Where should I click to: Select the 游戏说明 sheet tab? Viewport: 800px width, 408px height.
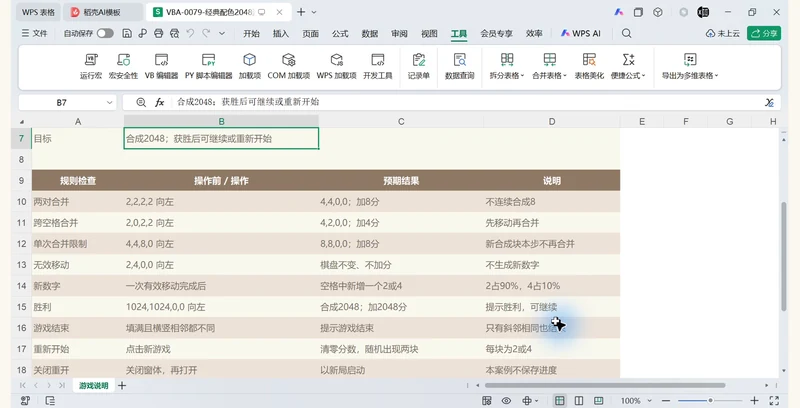click(x=93, y=386)
